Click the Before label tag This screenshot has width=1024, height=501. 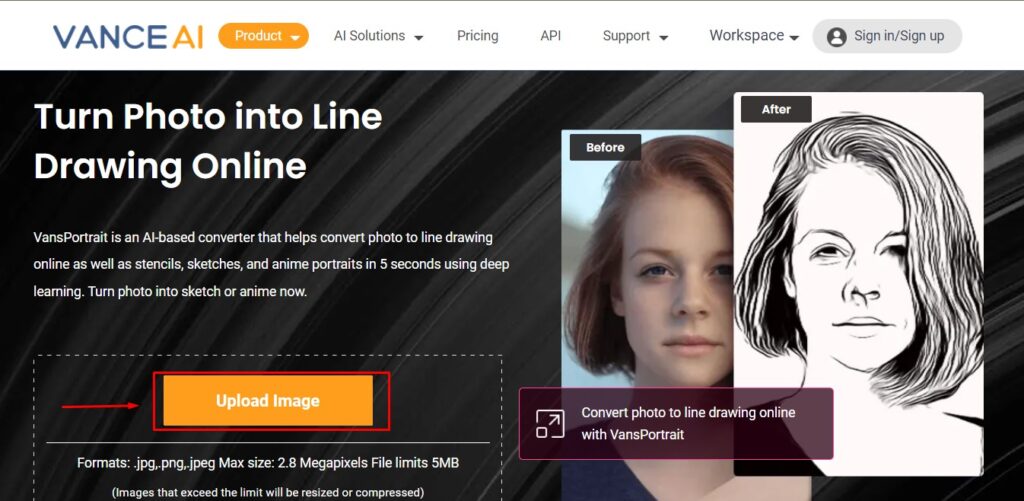click(x=605, y=147)
